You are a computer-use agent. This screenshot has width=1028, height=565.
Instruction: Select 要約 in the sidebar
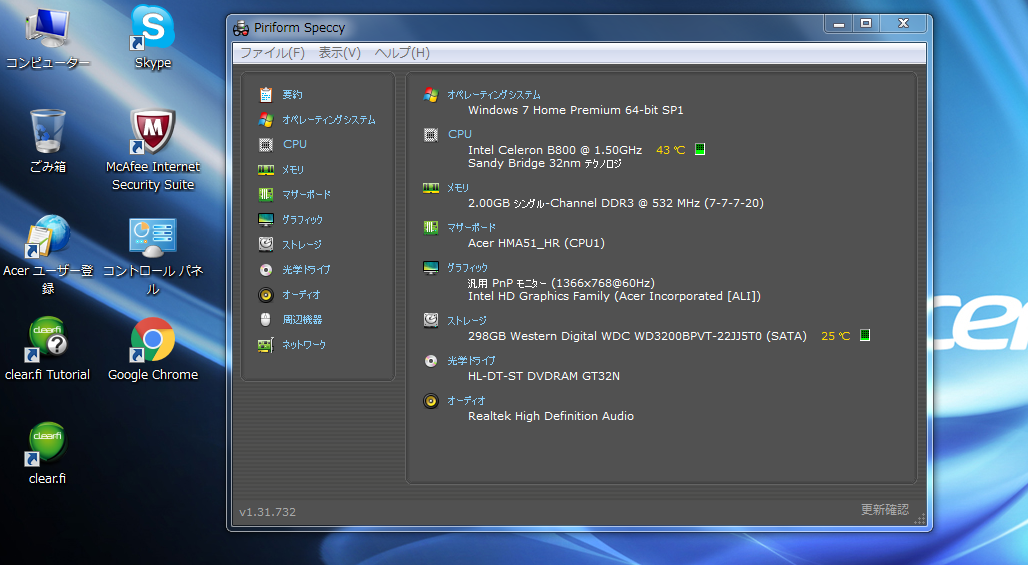(292, 94)
